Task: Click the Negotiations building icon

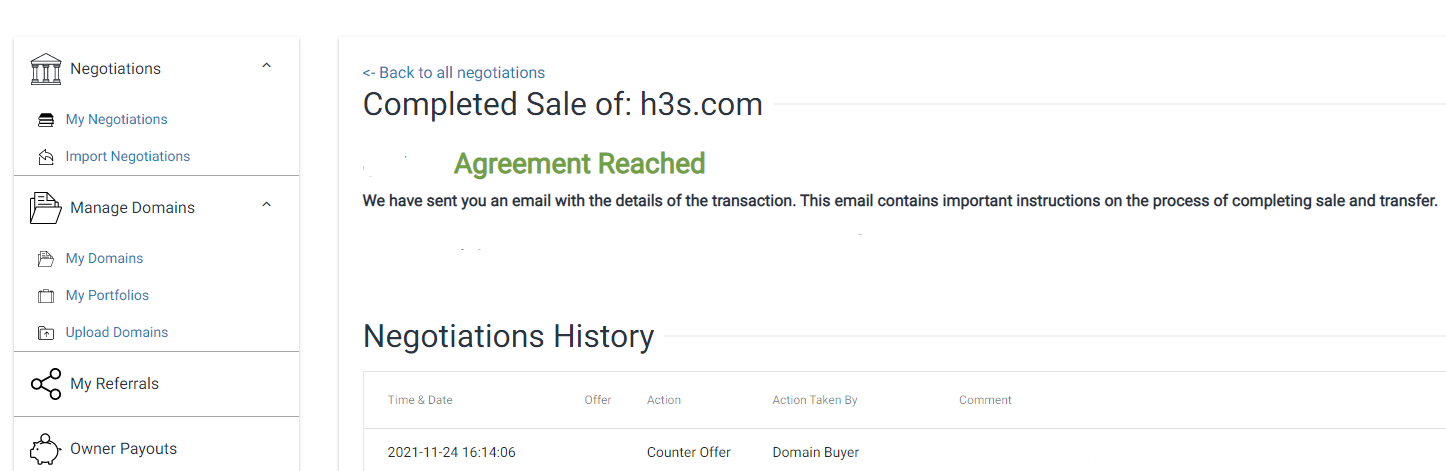Action: (46, 69)
